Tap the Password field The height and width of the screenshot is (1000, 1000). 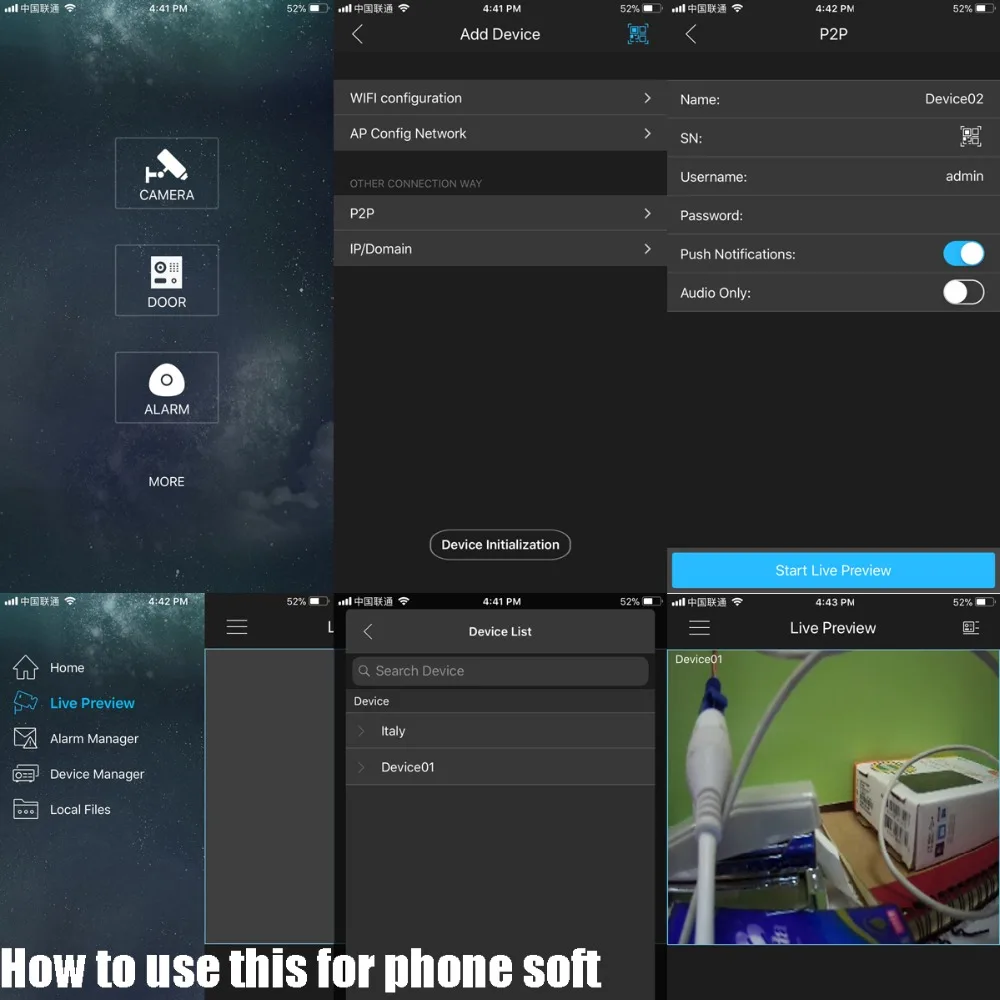point(833,216)
